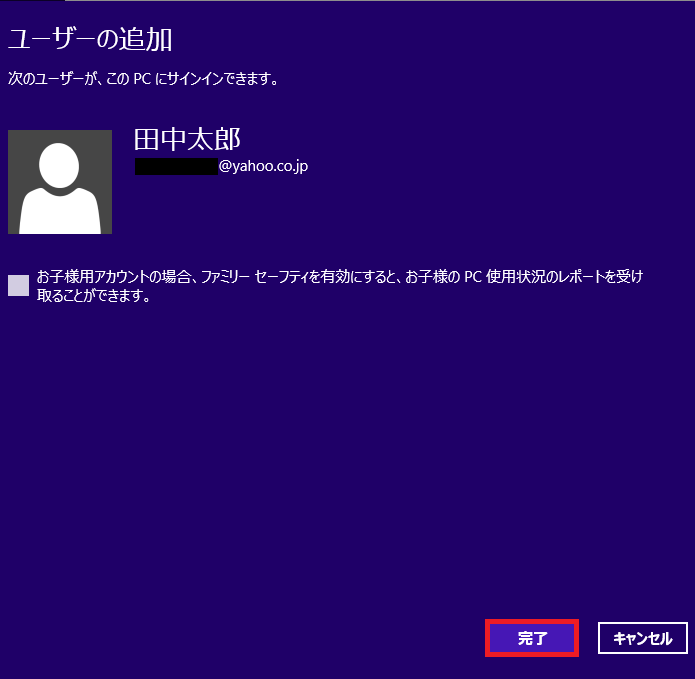This screenshot has height=679, width=695.
Task: Click the @yahoo.co.jp email address
Action: 221,166
